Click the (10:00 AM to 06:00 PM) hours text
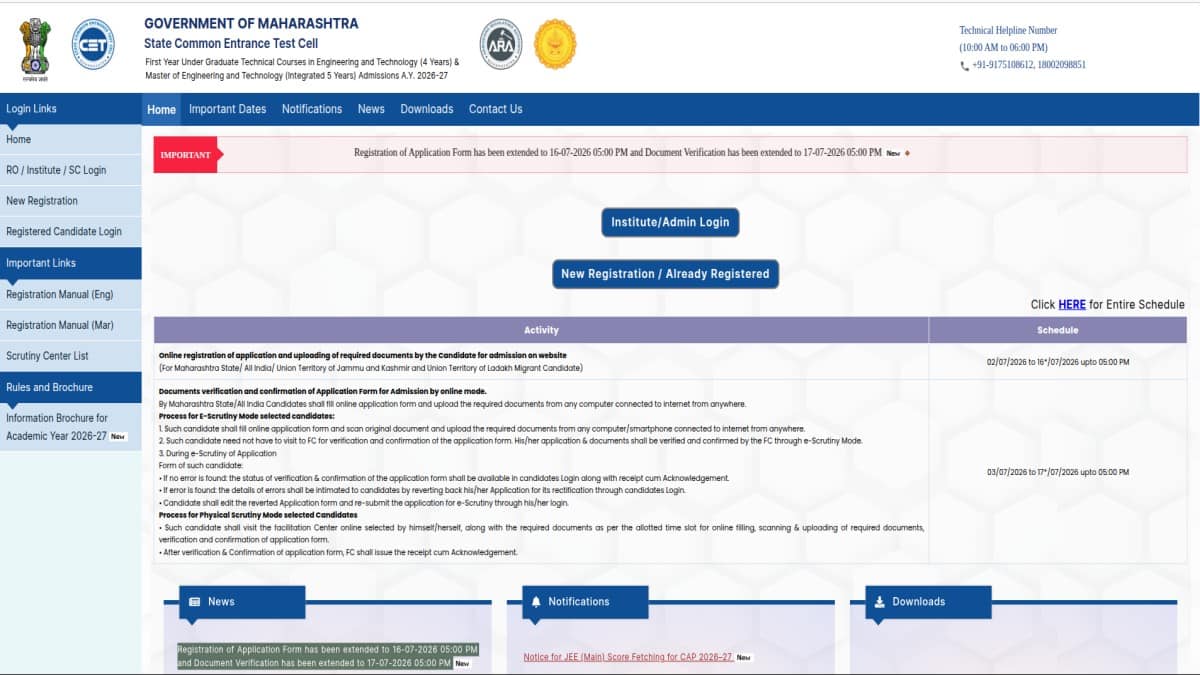 (1003, 47)
